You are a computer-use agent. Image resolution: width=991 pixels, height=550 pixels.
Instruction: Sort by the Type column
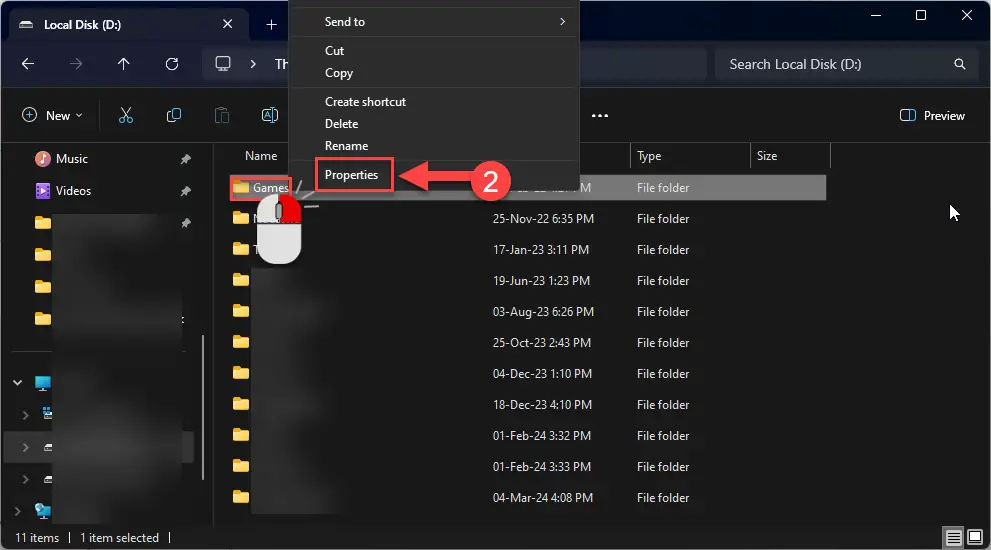[649, 156]
